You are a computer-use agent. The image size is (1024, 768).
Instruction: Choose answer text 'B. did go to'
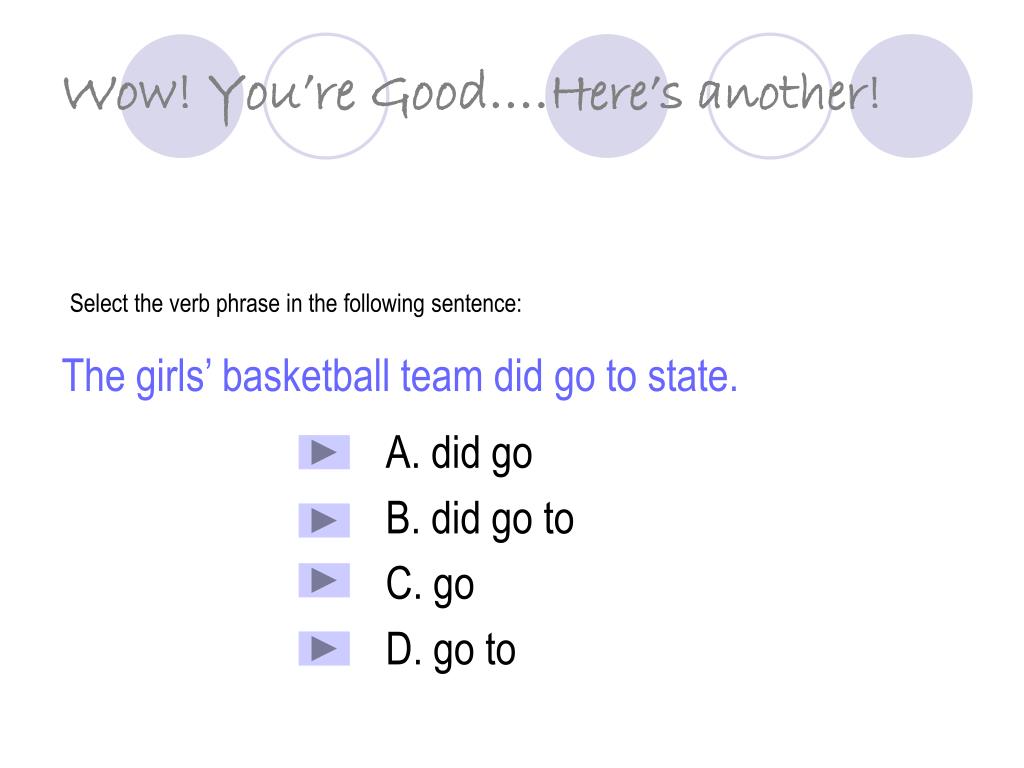tap(479, 520)
